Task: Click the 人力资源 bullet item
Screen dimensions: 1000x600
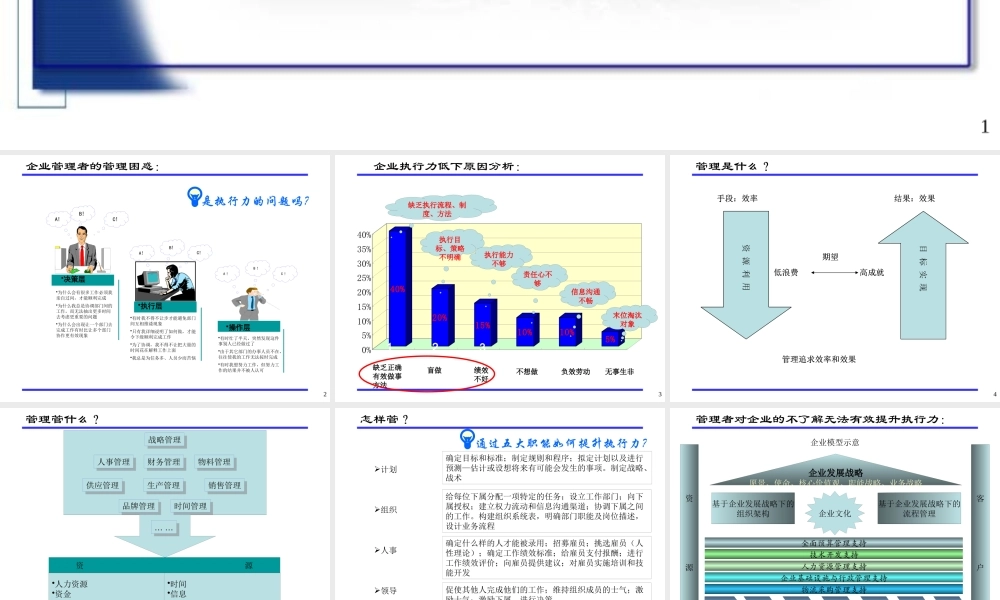Action: pos(70,583)
